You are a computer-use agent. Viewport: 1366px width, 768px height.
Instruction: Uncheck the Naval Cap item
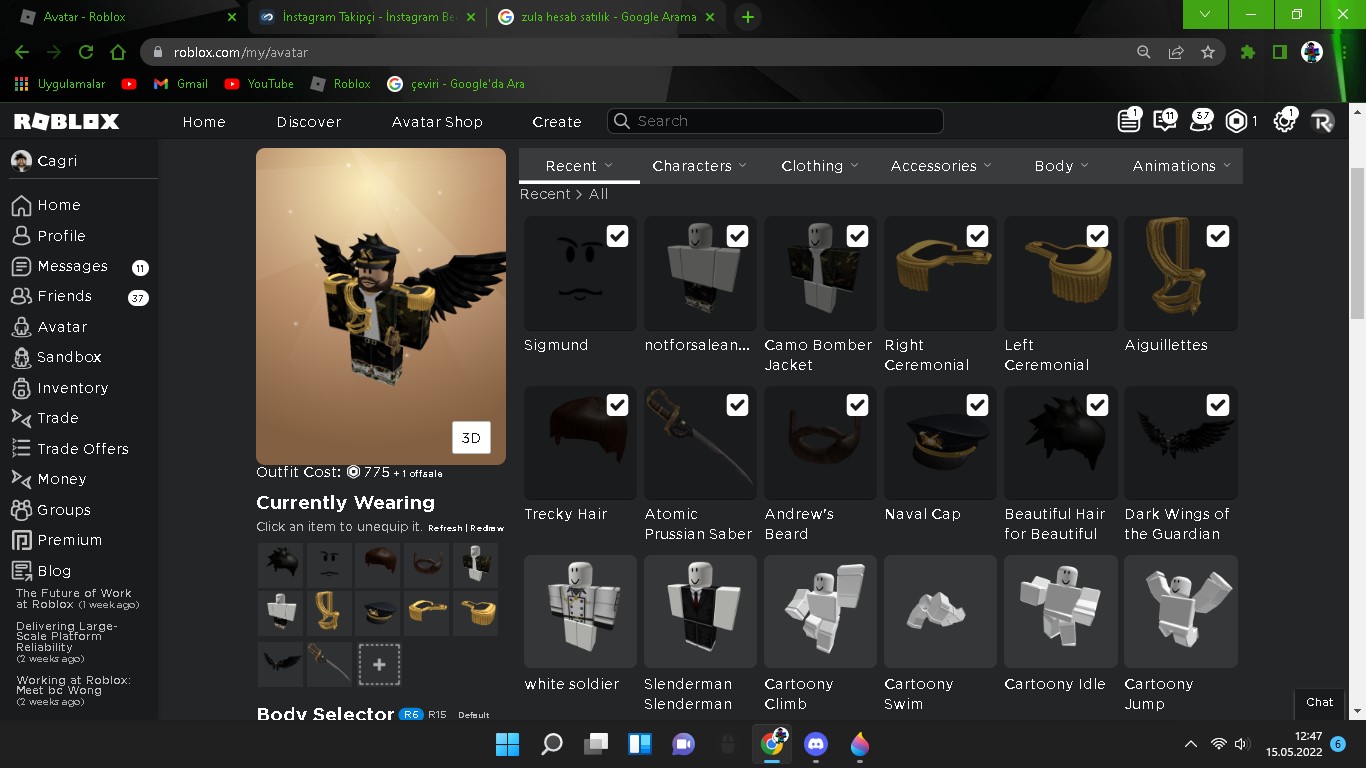click(x=977, y=405)
